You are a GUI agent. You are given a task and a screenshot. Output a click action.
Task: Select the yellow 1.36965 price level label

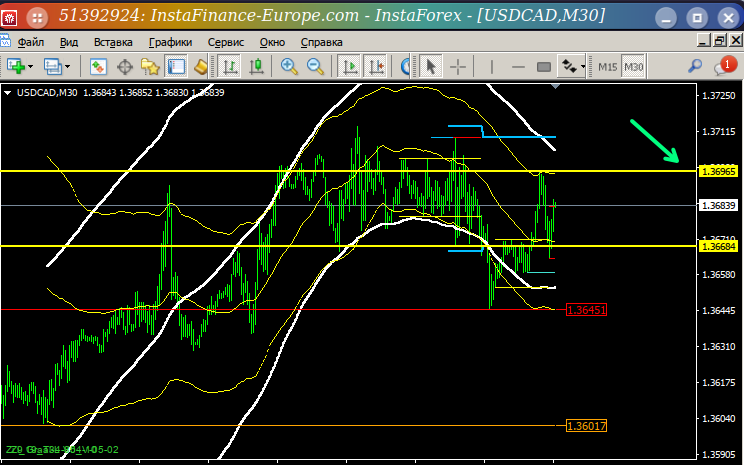point(718,171)
